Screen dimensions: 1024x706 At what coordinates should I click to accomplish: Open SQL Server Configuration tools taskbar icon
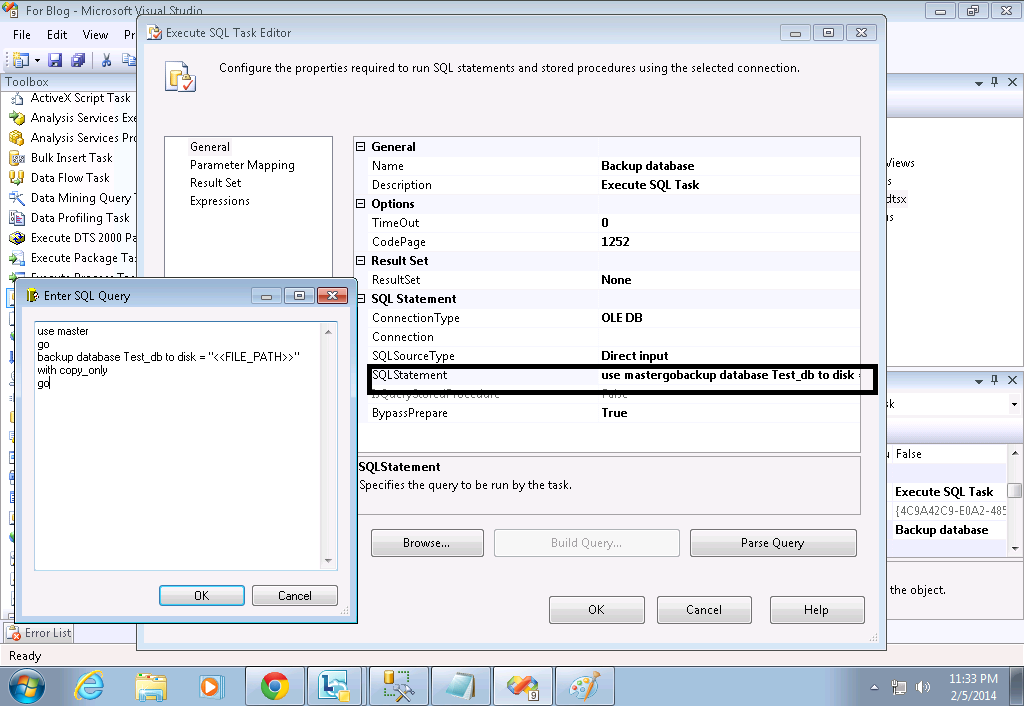coord(398,686)
